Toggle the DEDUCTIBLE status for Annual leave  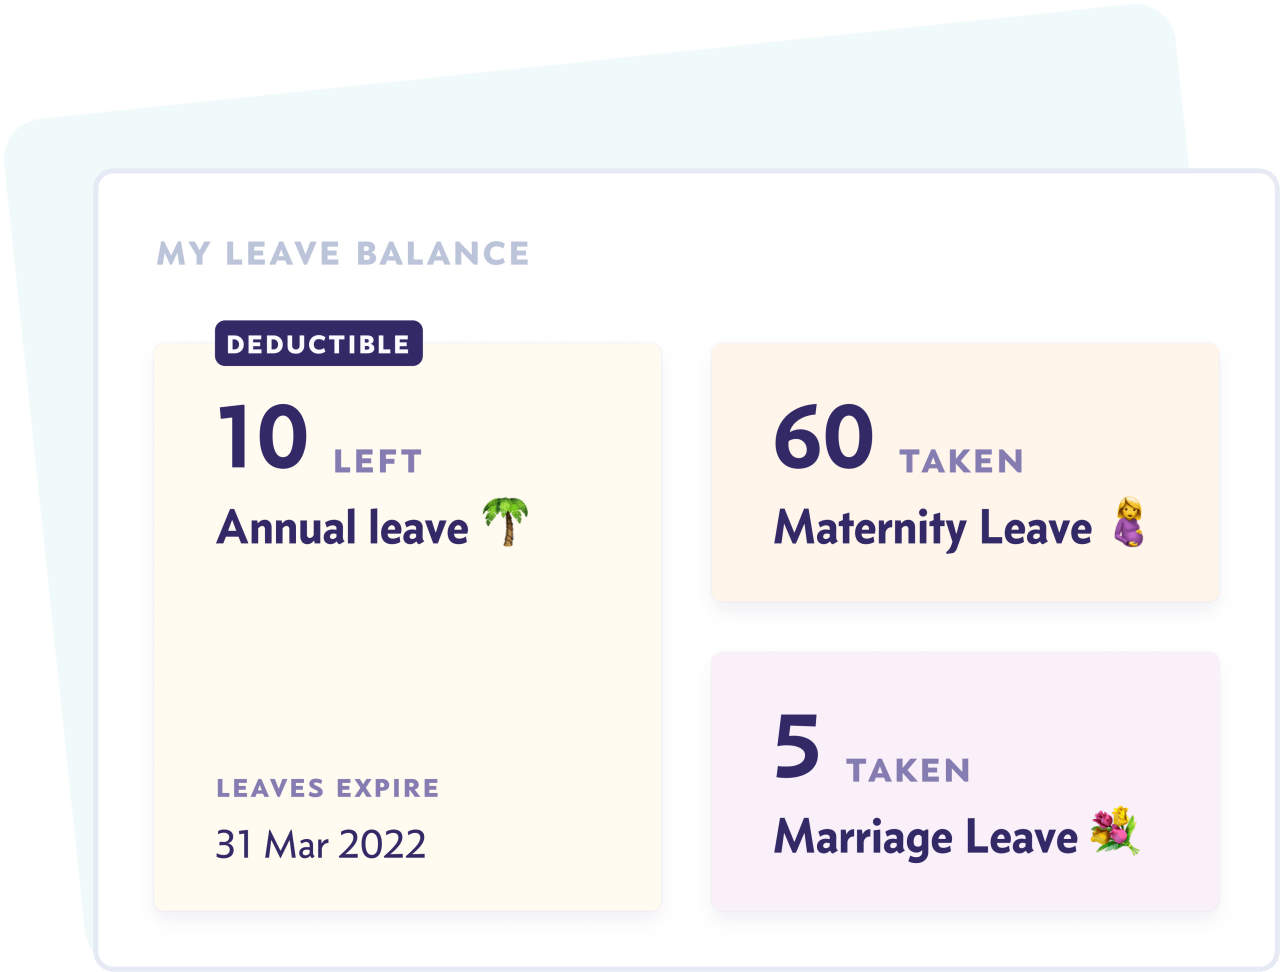tap(318, 343)
